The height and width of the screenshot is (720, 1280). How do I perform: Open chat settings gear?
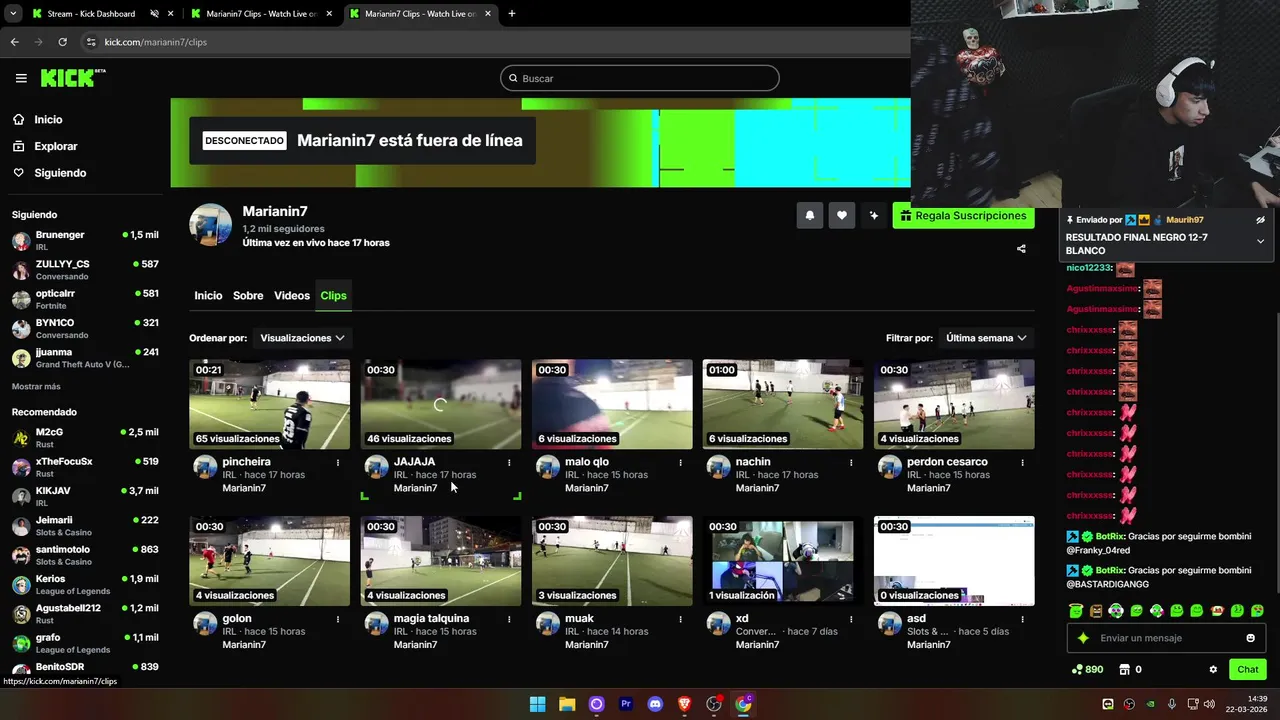(1213, 670)
